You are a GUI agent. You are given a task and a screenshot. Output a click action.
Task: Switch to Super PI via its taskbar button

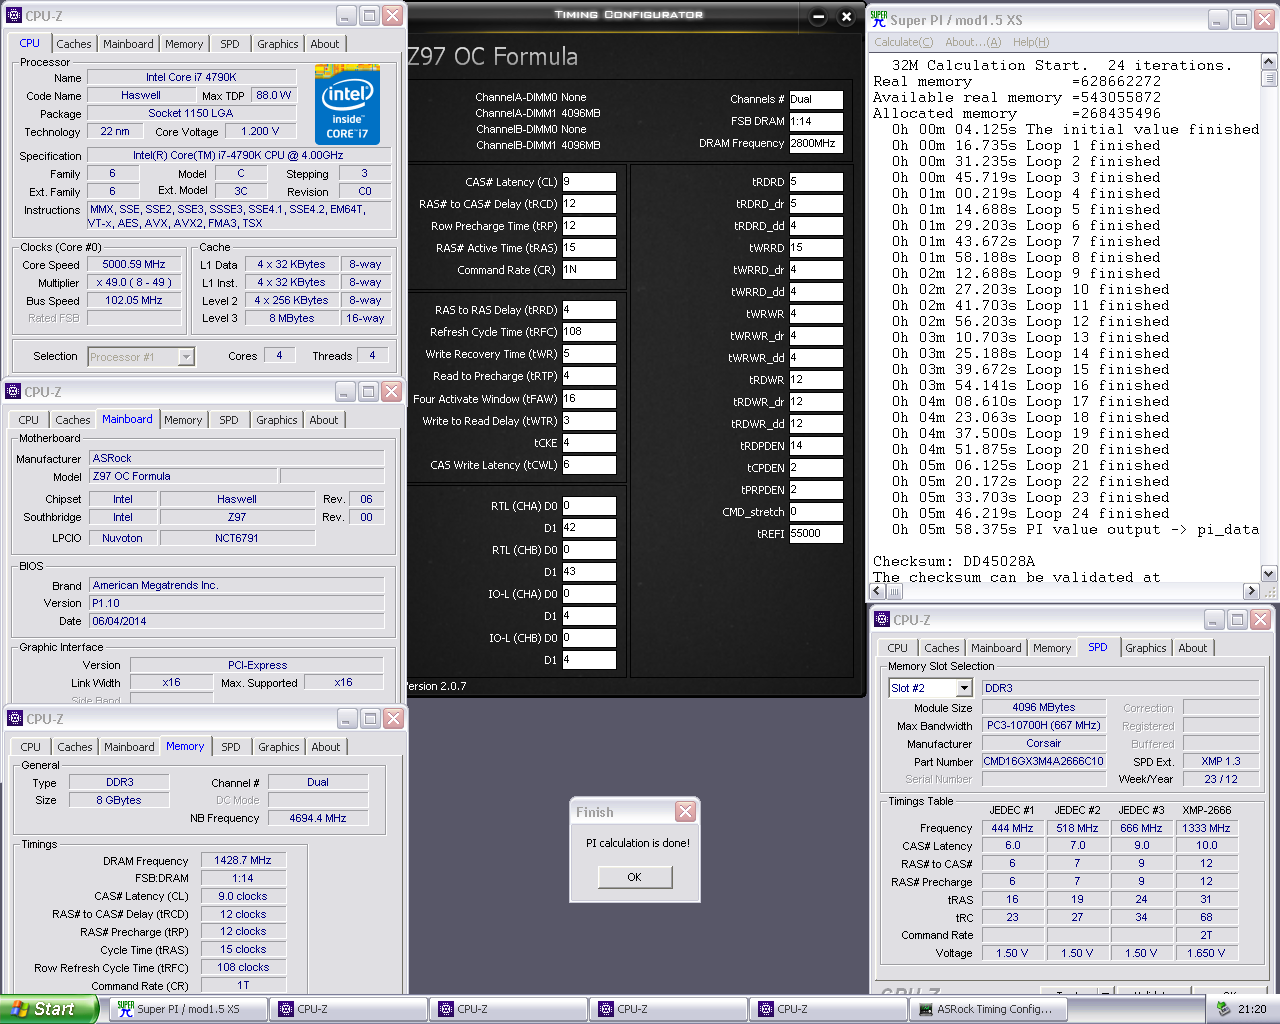click(187, 1009)
